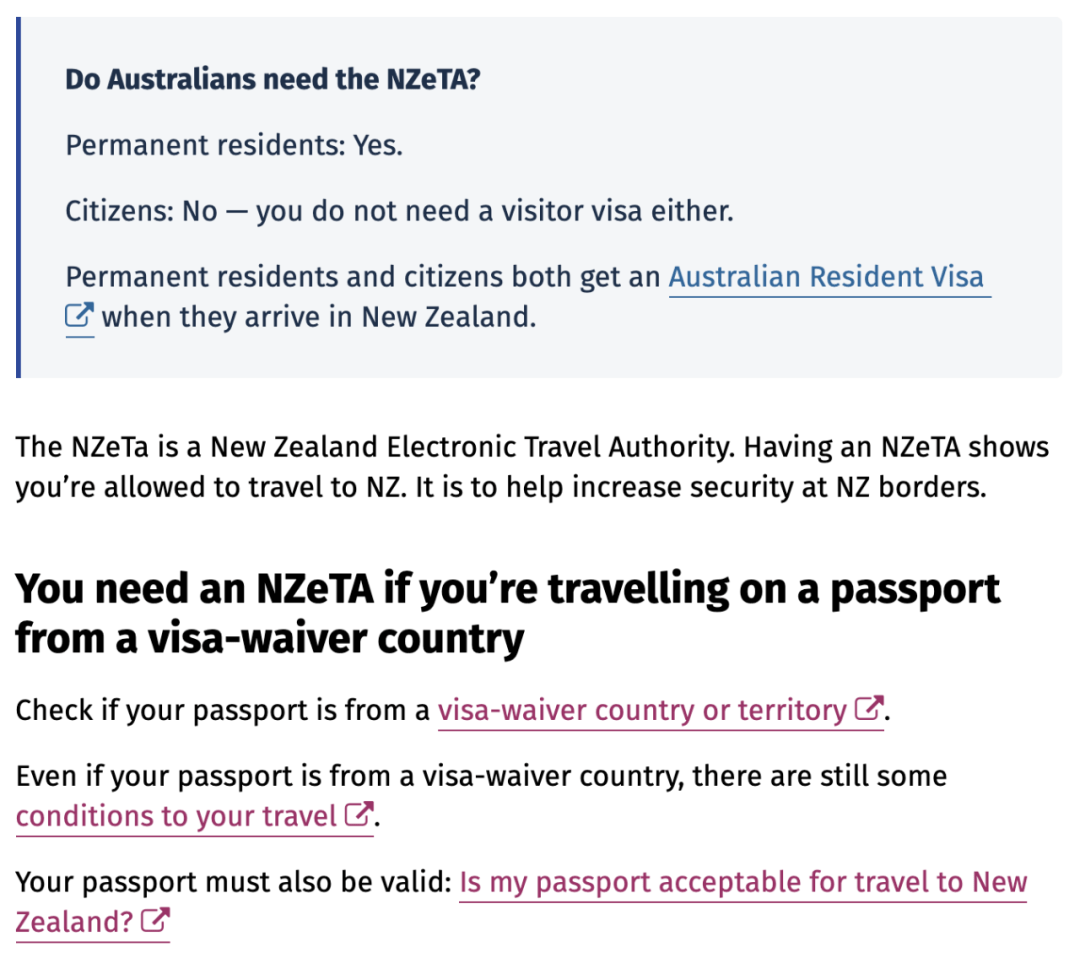1080x974 pixels.
Task: Click external-link icon after "country or territory"
Action: point(868,710)
